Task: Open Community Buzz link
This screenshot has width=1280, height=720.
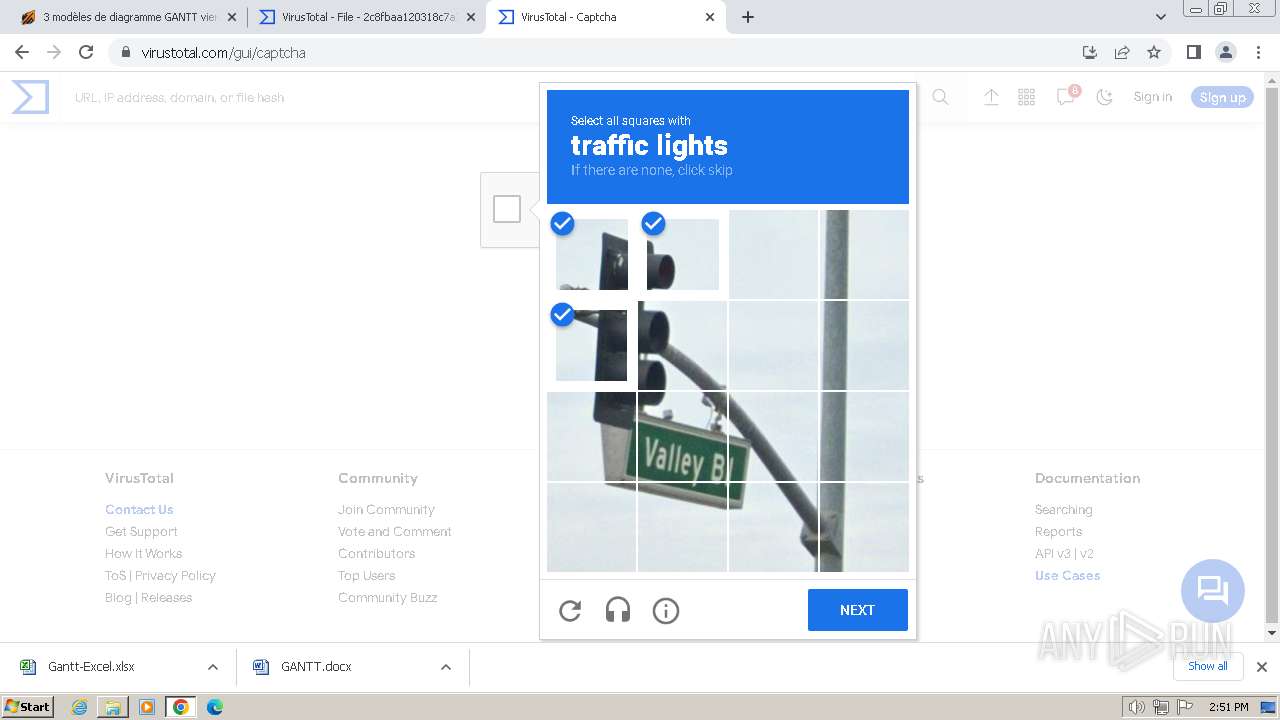Action: (387, 597)
